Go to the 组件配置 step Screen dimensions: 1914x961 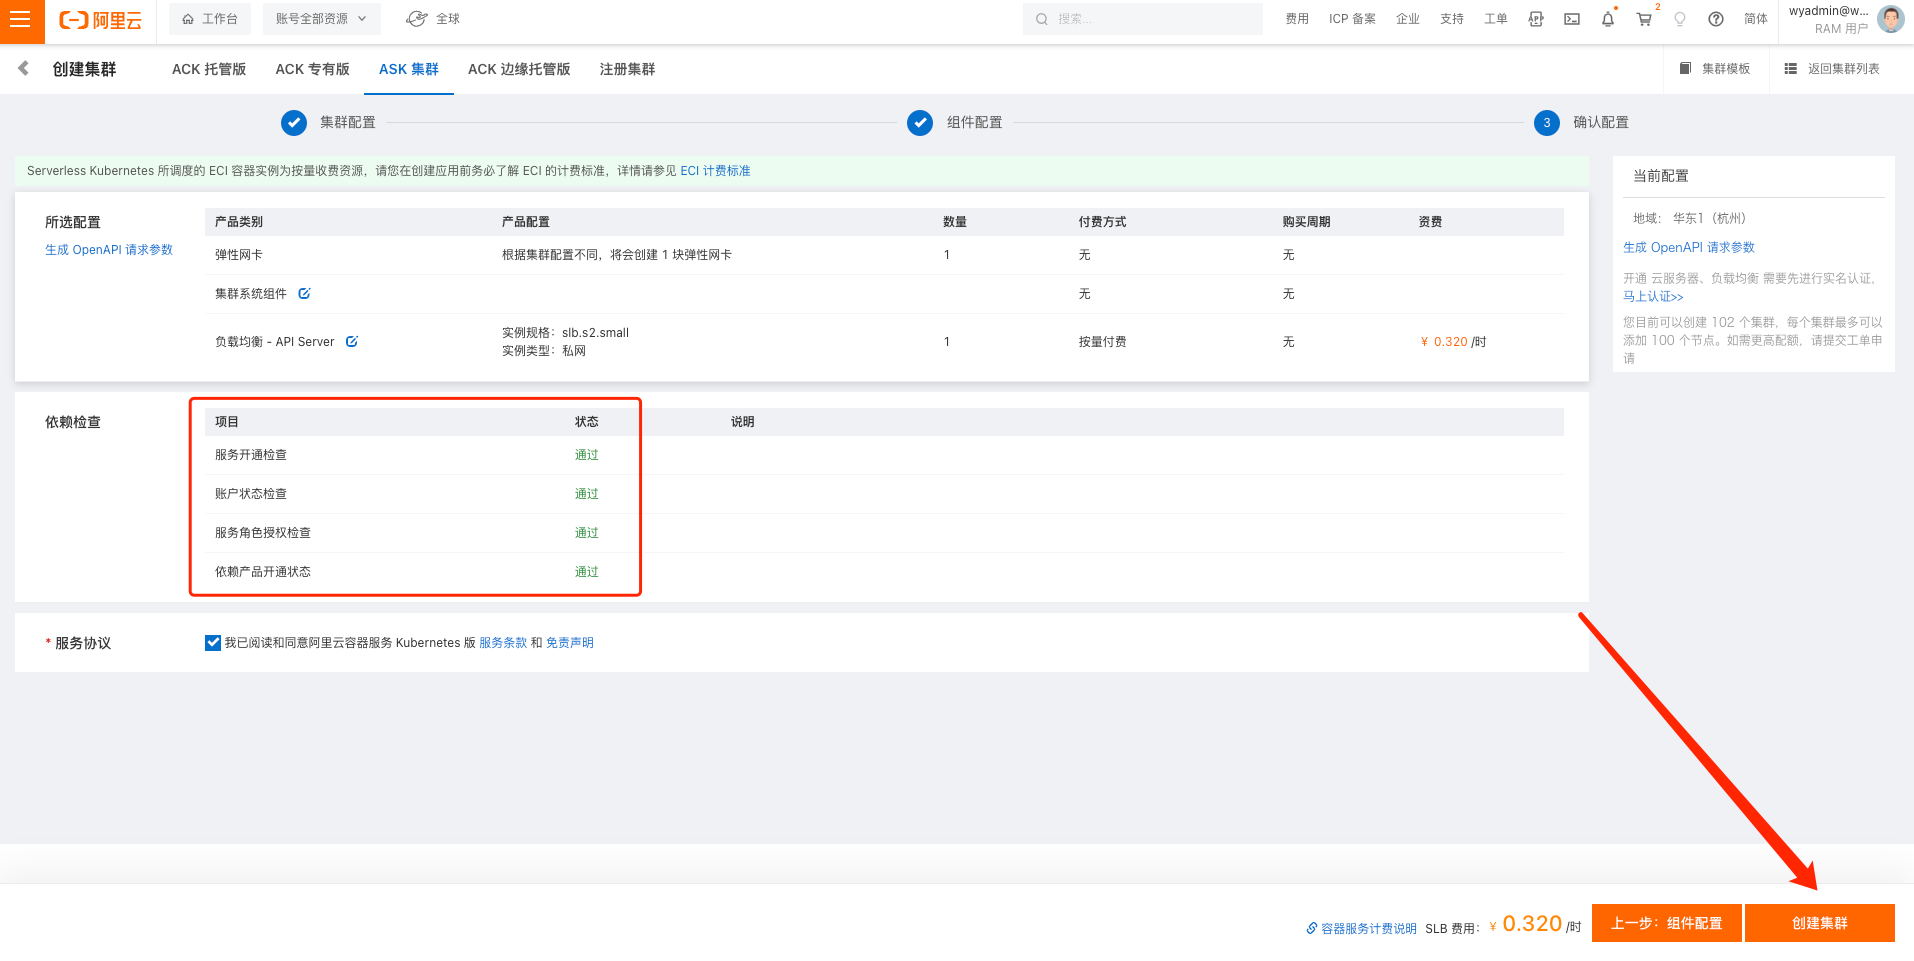point(955,122)
